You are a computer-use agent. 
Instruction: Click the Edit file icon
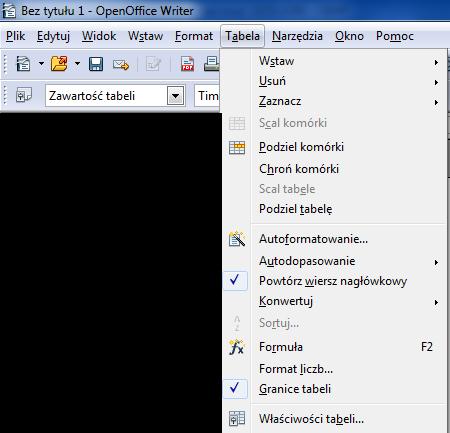(153, 64)
